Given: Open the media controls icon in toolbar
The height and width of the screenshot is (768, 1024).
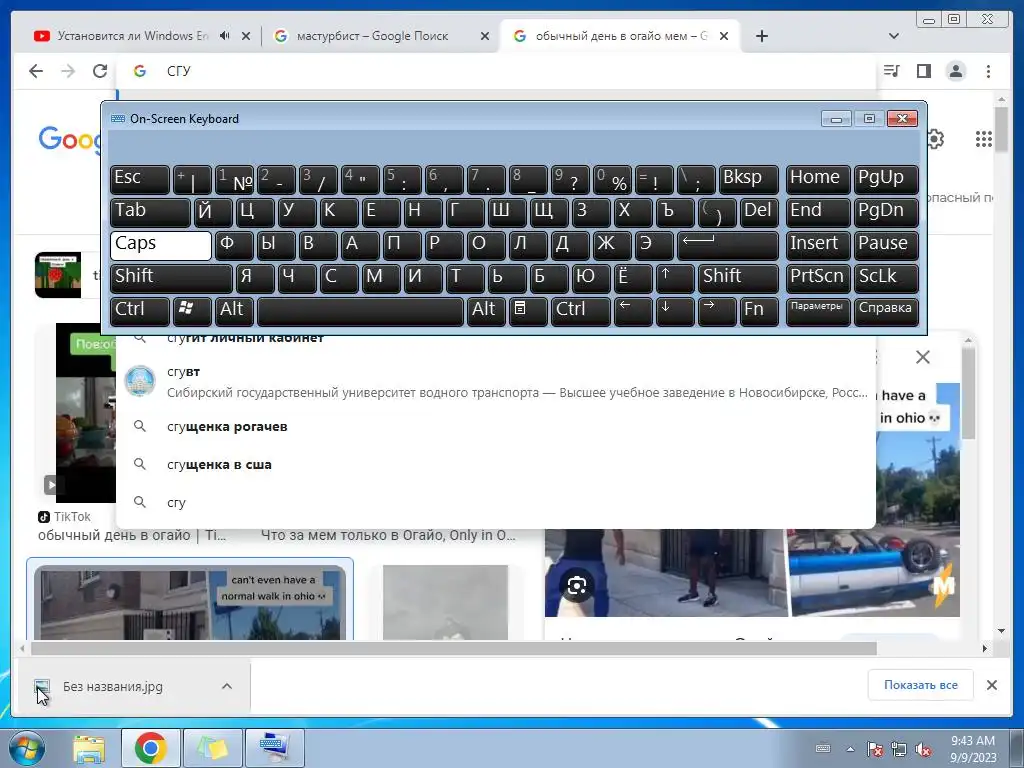Looking at the screenshot, I should pos(891,71).
